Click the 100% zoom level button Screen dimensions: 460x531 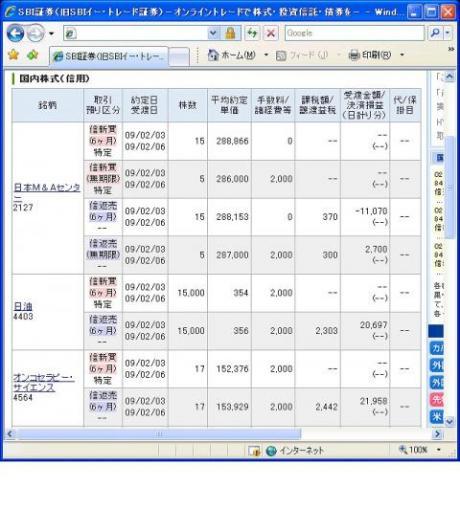point(414,450)
